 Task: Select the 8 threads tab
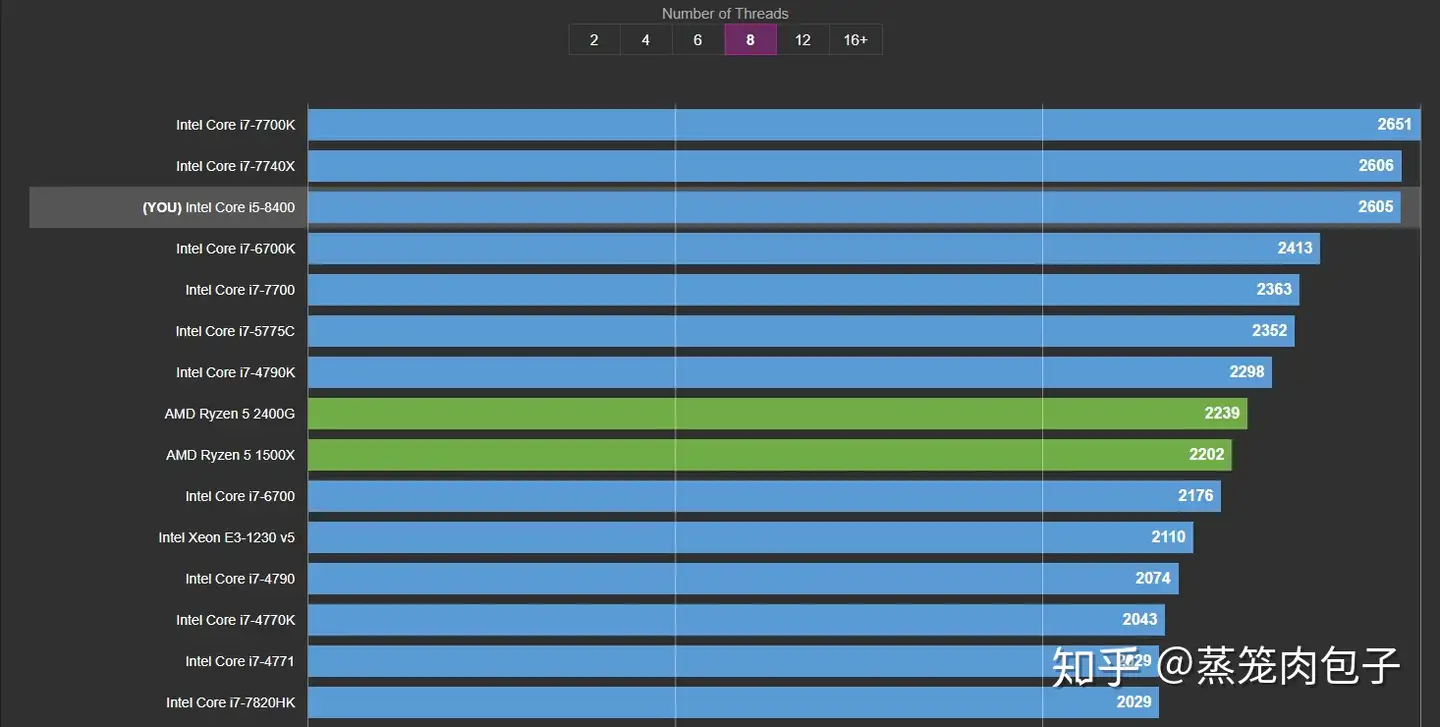750,40
